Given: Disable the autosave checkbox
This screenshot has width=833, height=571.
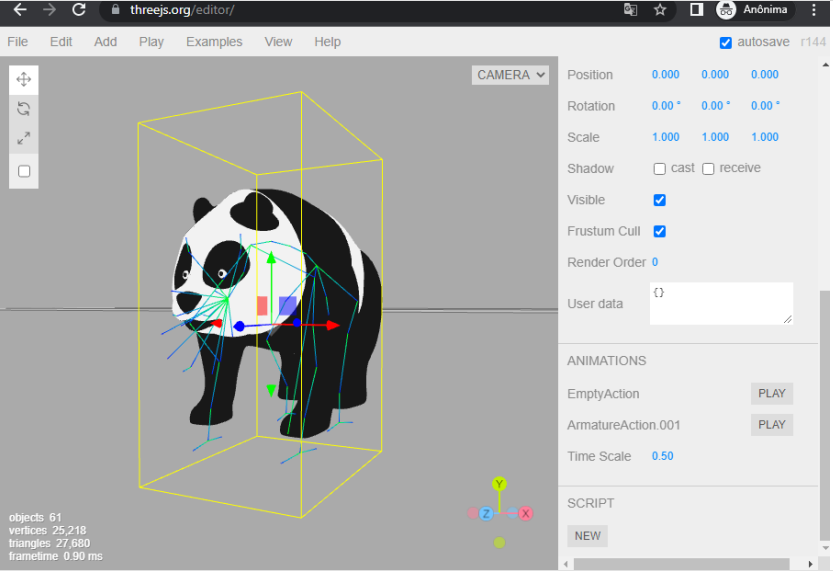Looking at the screenshot, I should tap(726, 42).
